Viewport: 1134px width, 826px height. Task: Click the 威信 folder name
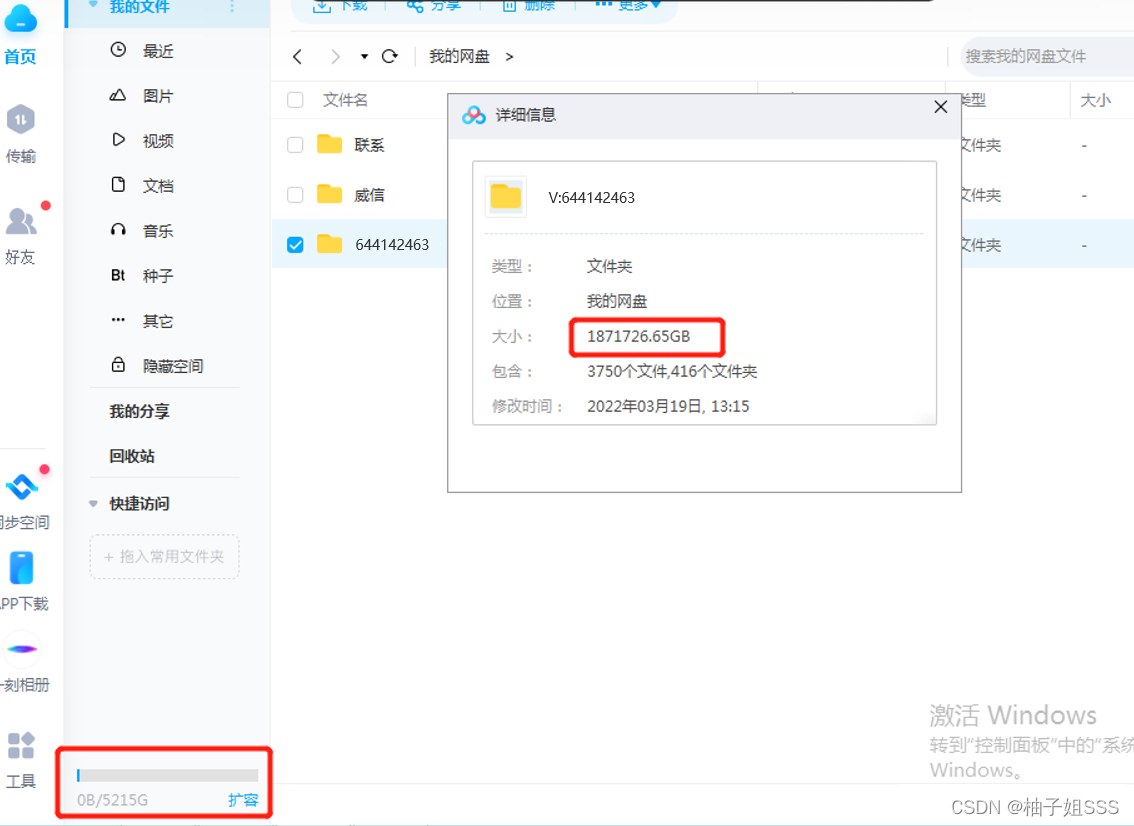click(369, 195)
